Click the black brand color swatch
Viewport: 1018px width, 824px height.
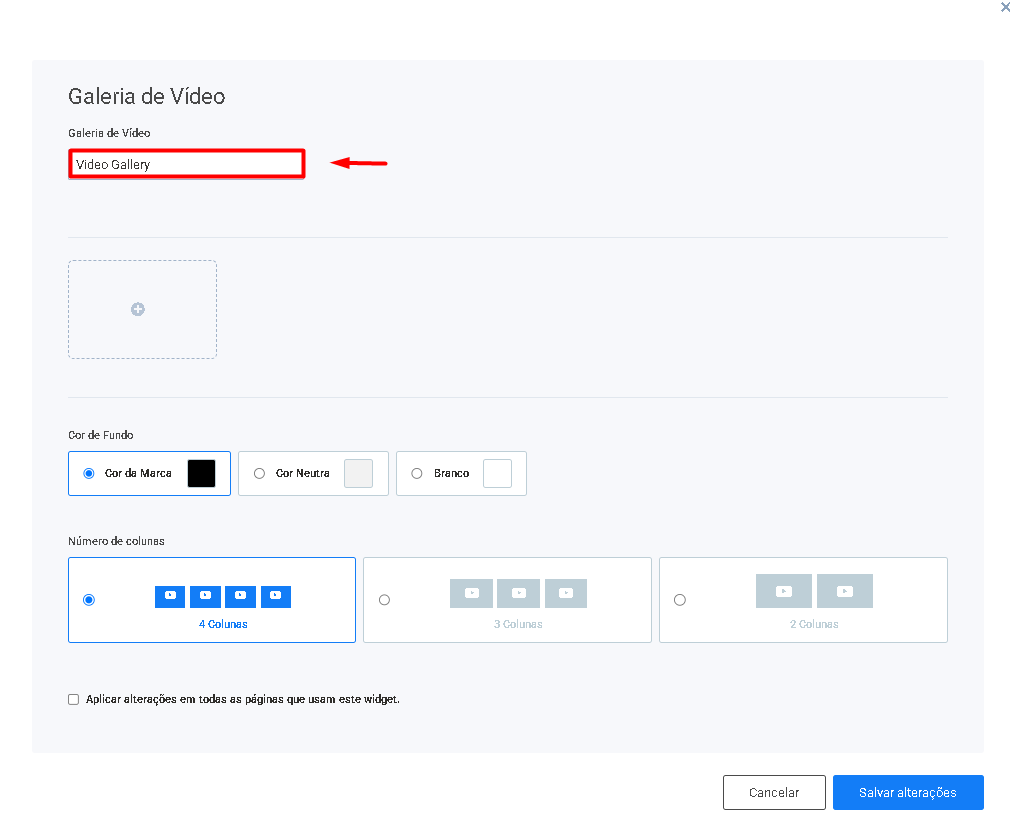point(201,473)
